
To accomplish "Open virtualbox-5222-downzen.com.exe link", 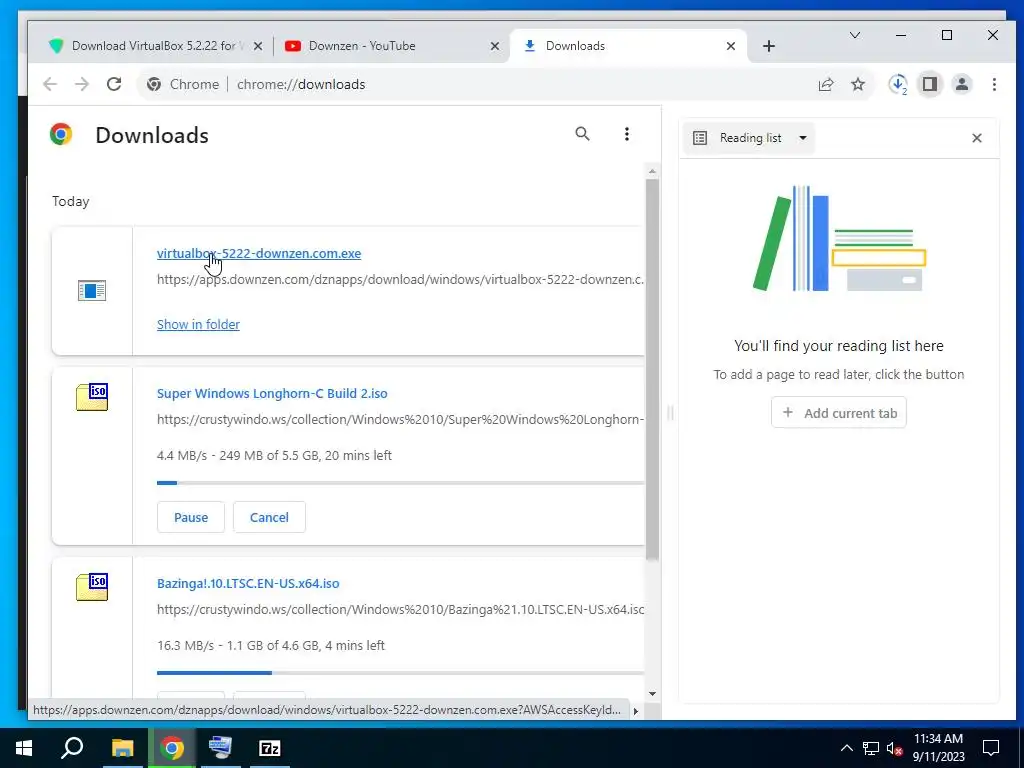I will (x=259, y=253).
